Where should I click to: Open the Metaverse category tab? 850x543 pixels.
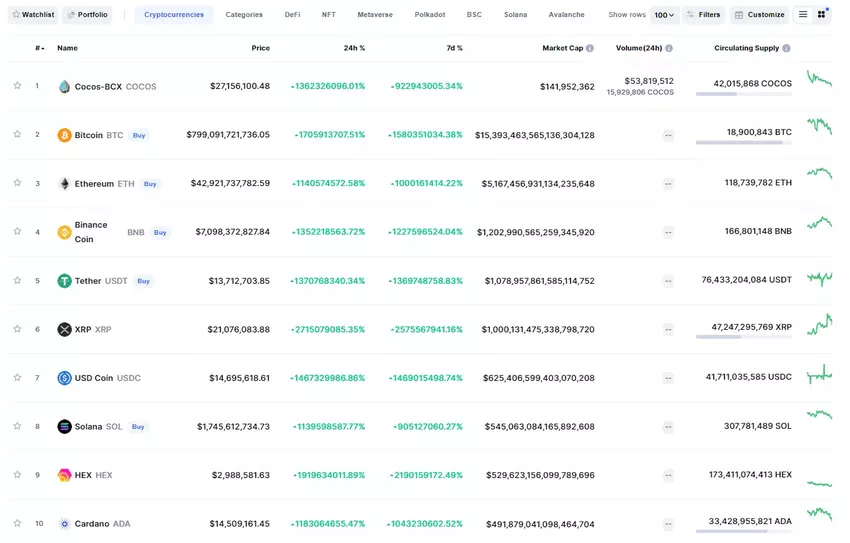tap(375, 15)
